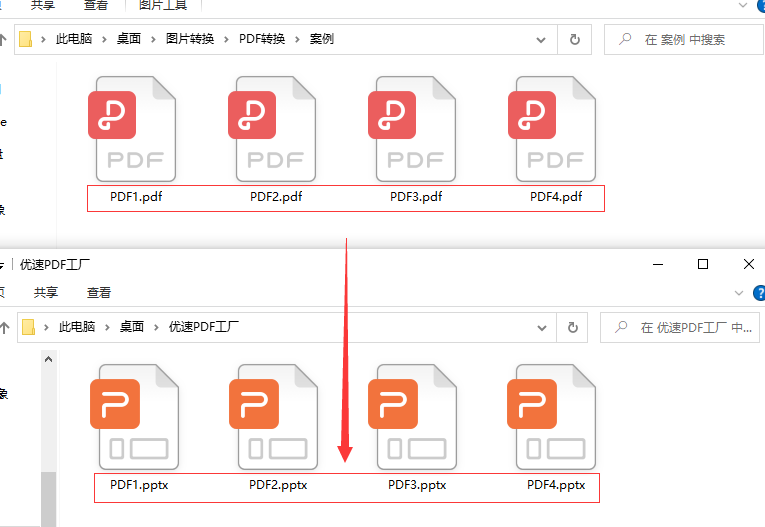Select the PDF4.pdf file icon

[552, 129]
